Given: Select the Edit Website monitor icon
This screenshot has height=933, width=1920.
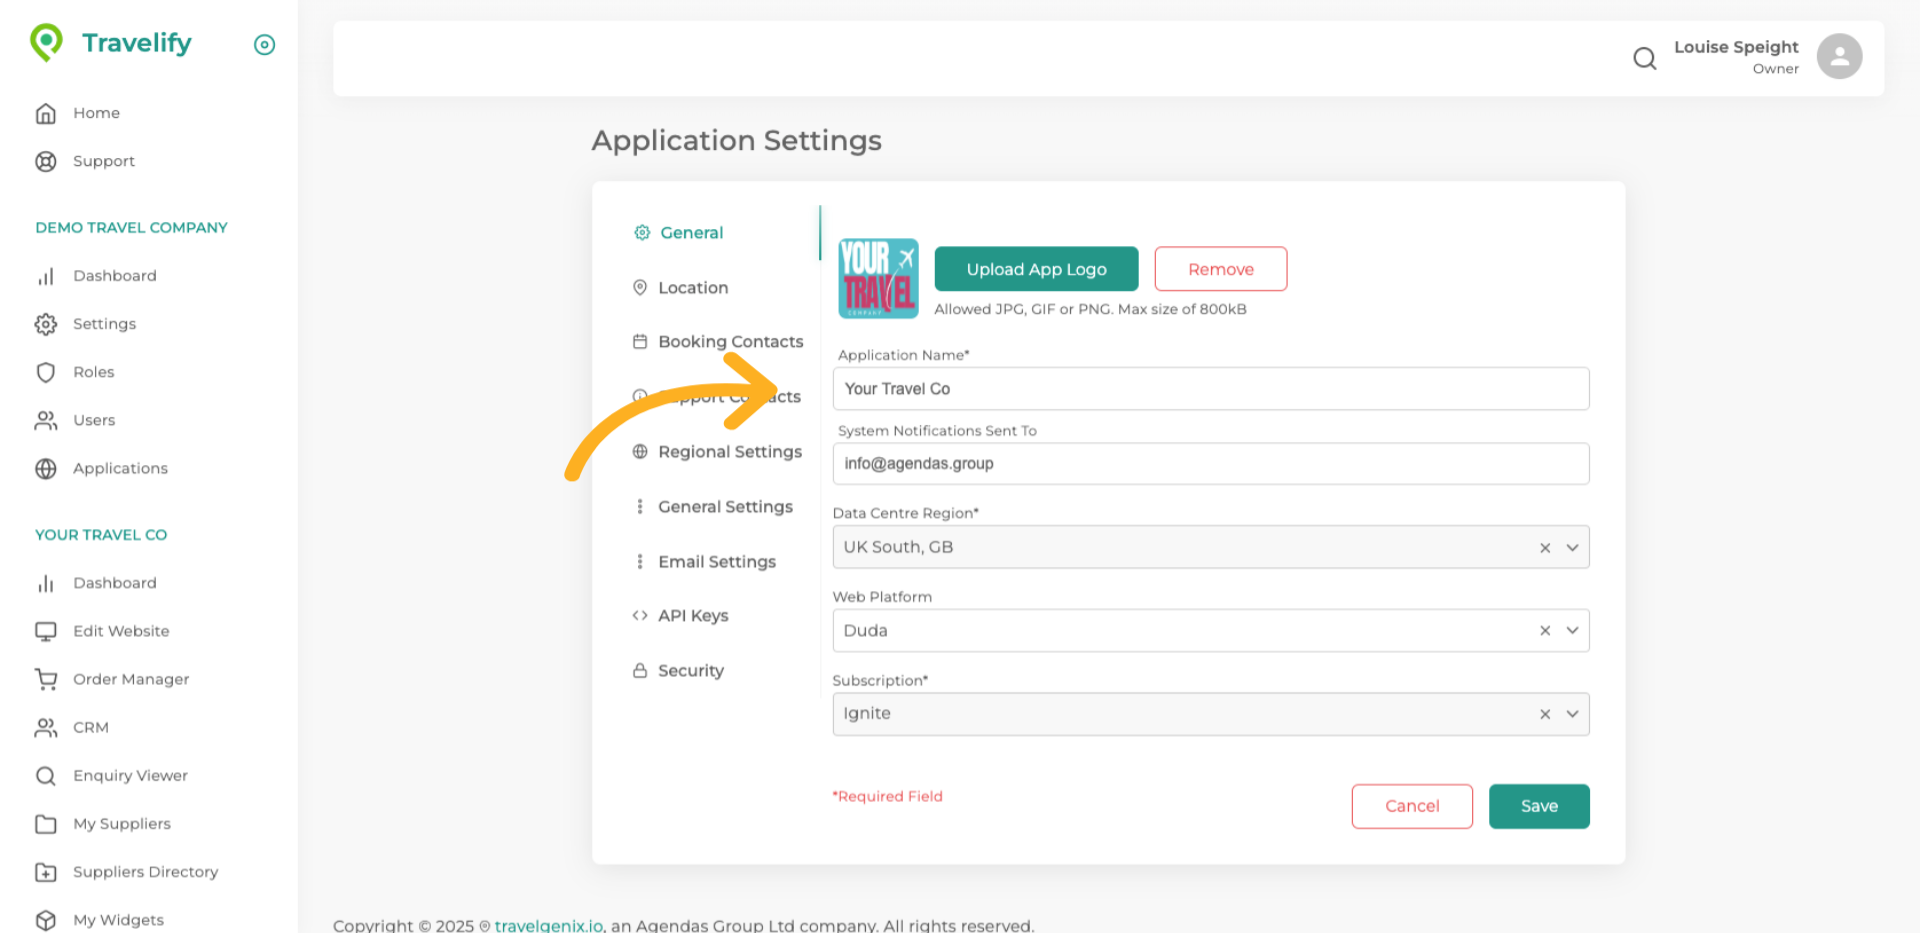Looking at the screenshot, I should [46, 631].
